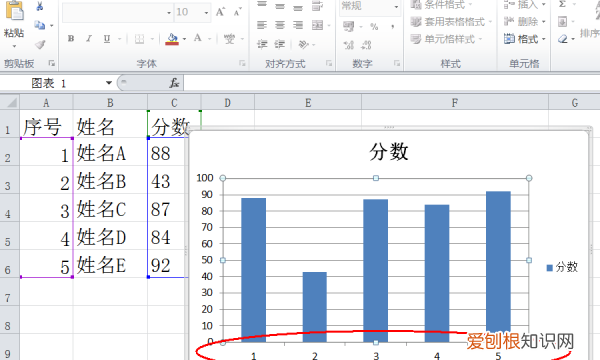Viewport: 600px width, 360px height.
Task: Expand the number format 常规 dropdown
Action: (396, 7)
